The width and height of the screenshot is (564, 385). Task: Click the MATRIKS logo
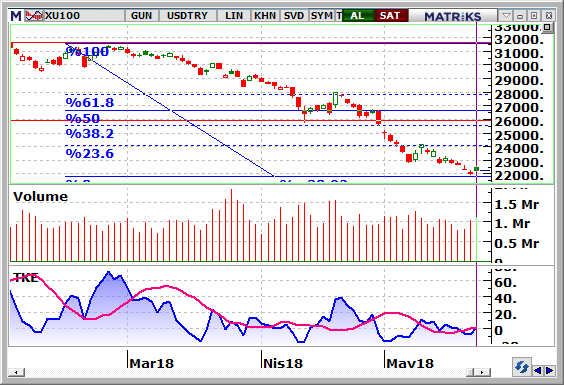[453, 16]
